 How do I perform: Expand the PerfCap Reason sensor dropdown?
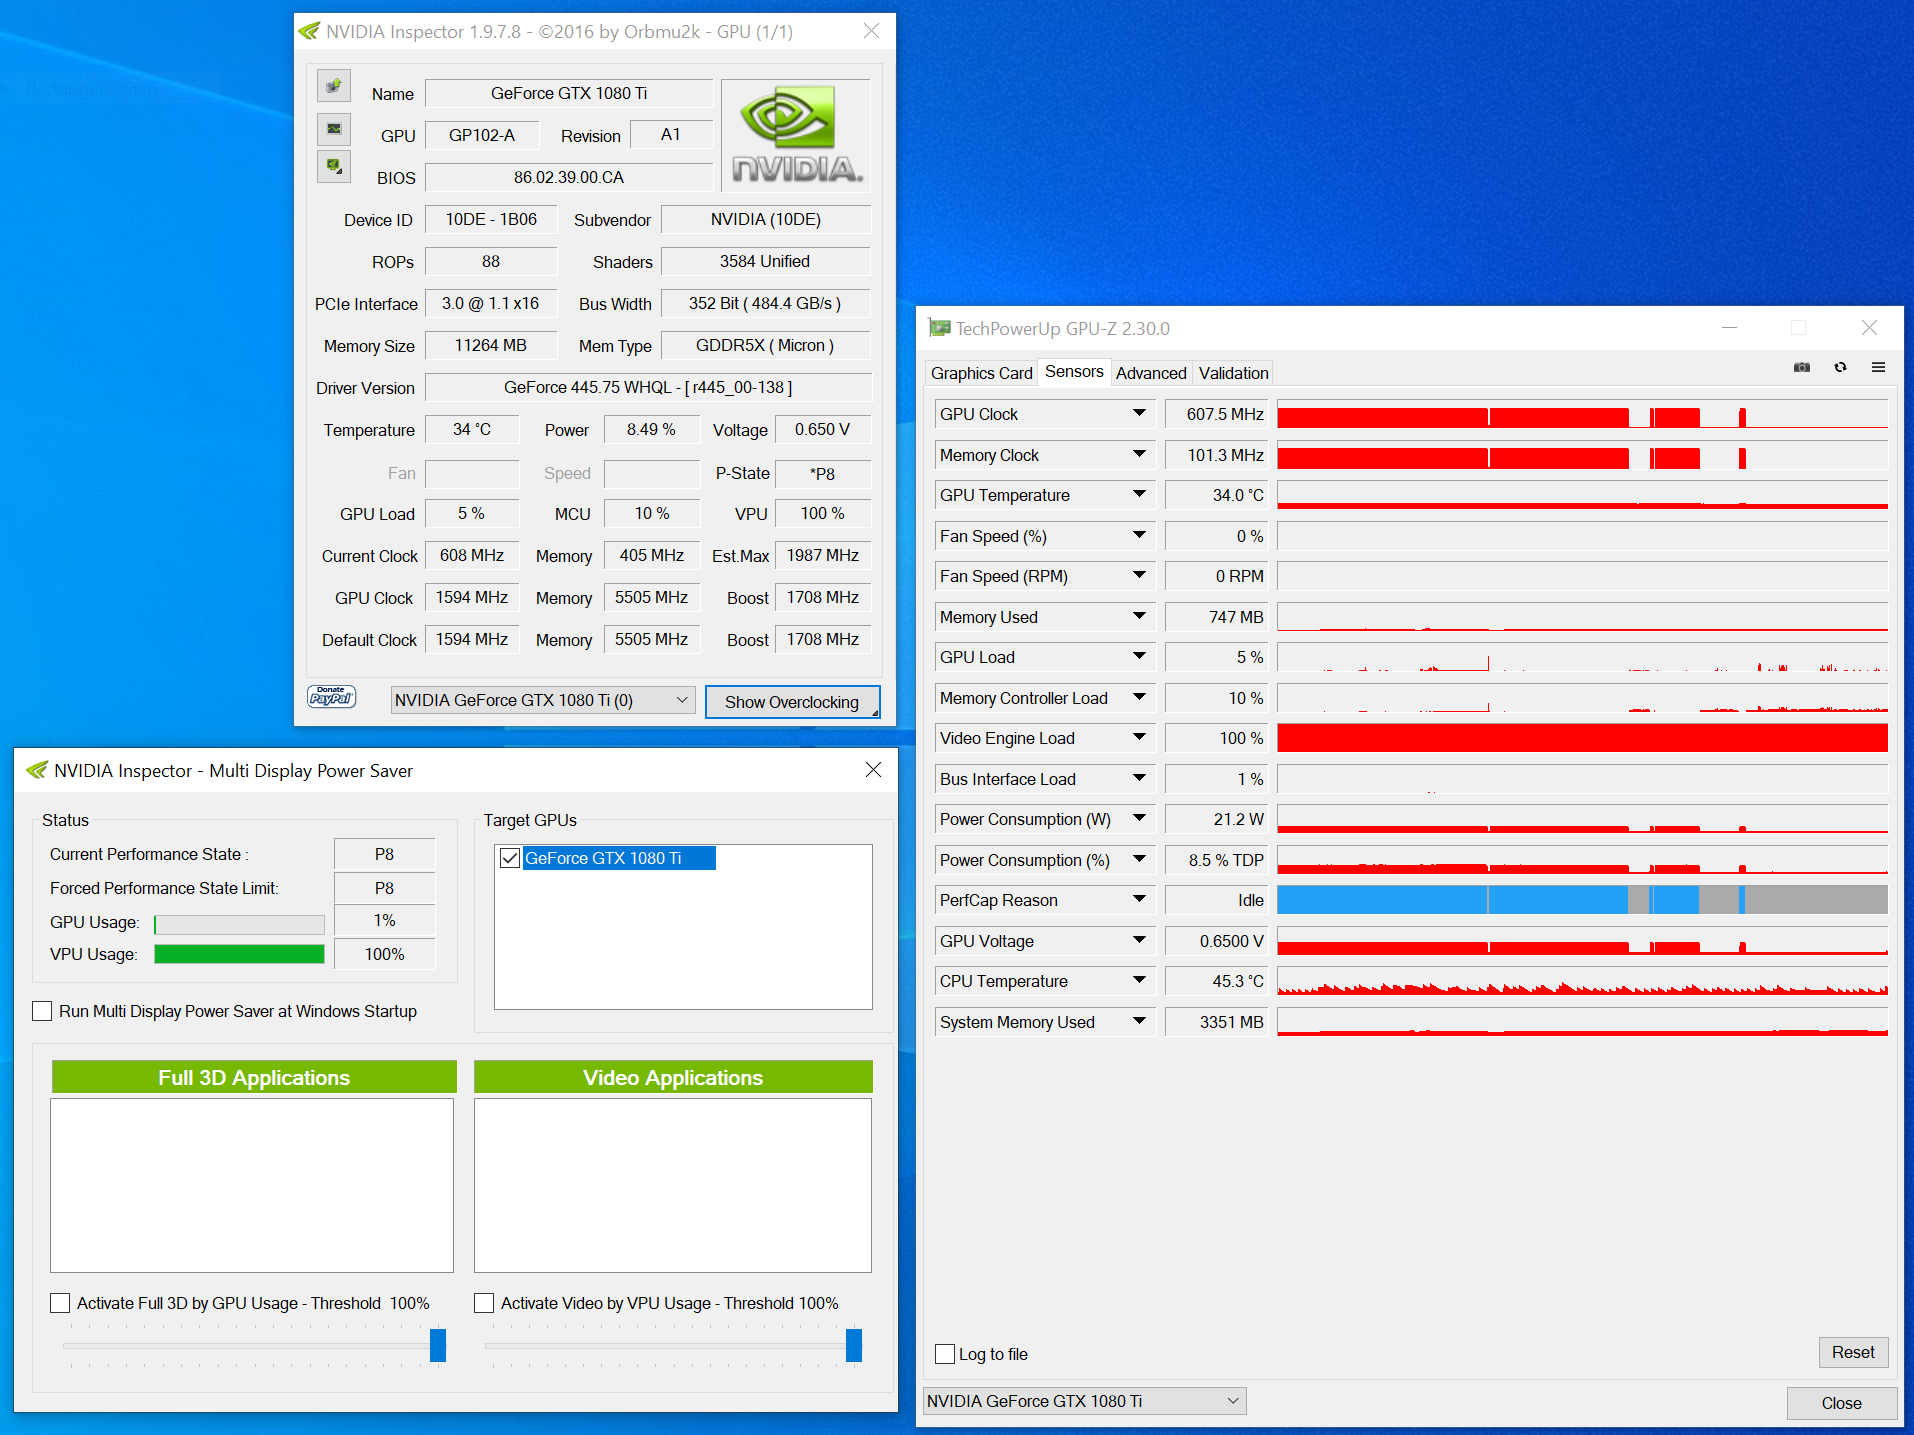tap(1139, 899)
